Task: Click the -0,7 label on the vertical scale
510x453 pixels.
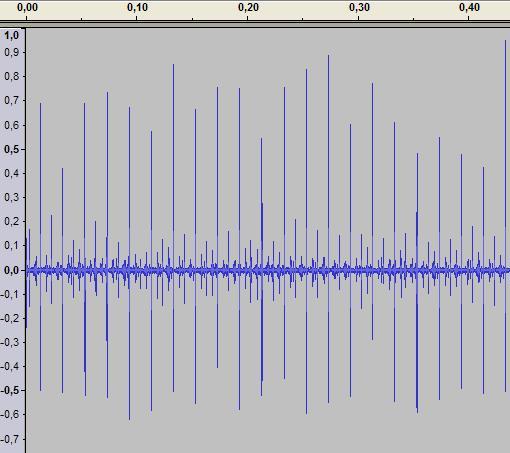Action: click(x=10, y=439)
